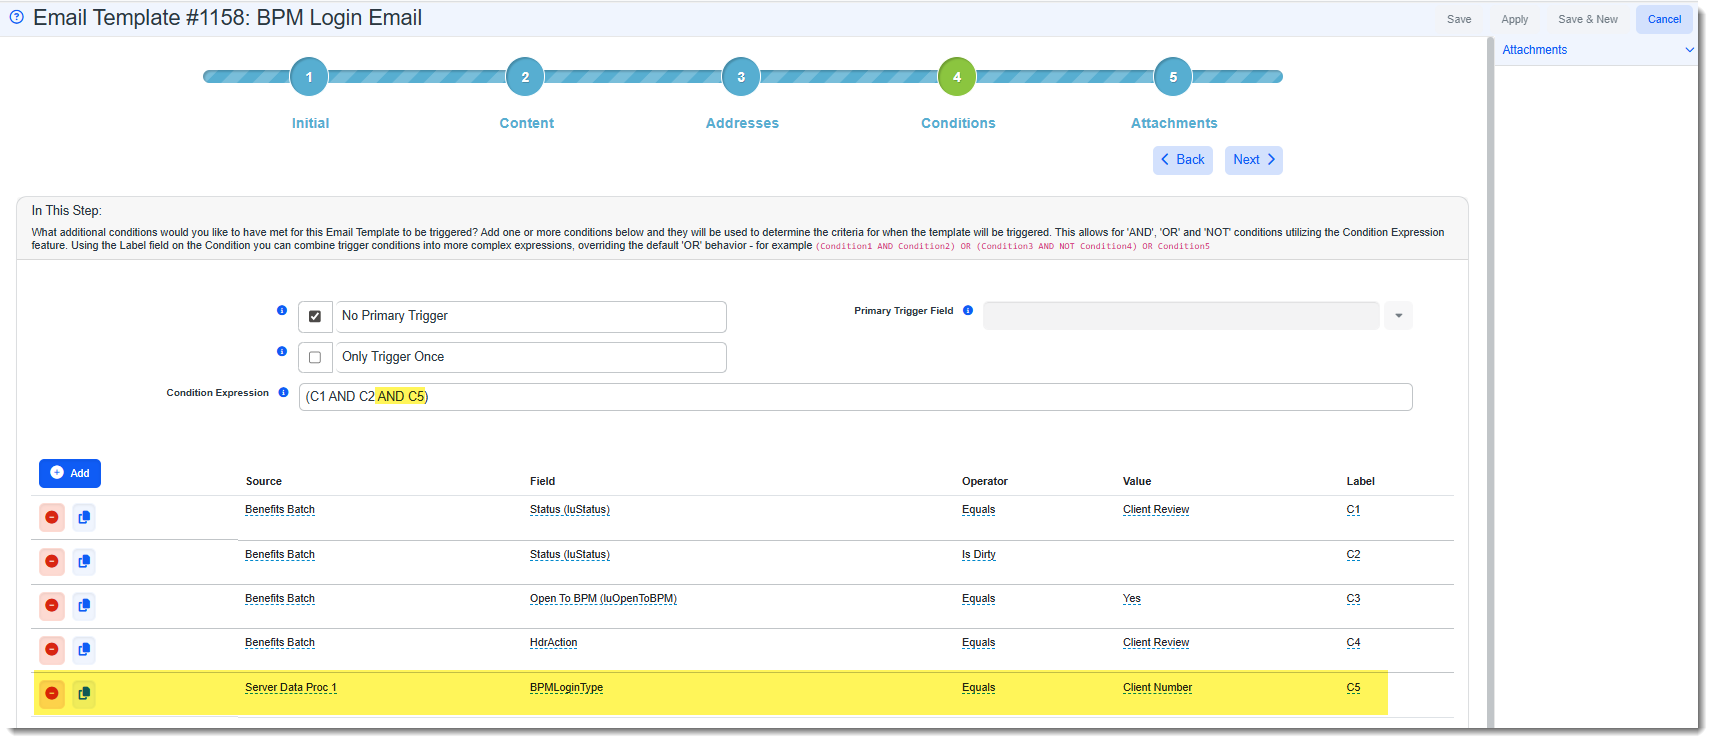Uncheck the No Primary Trigger checkbox
The image size is (1713, 743).
(315, 316)
